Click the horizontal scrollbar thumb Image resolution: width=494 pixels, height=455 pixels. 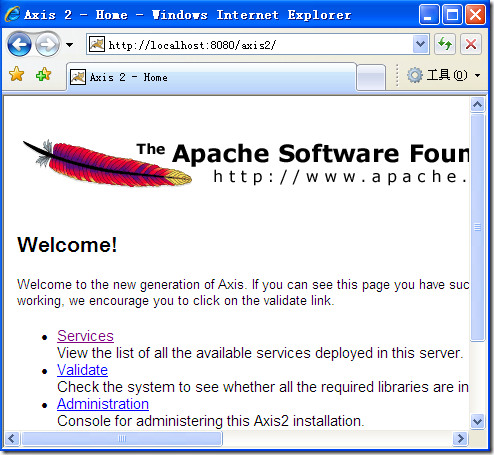pyautogui.click(x=122, y=438)
